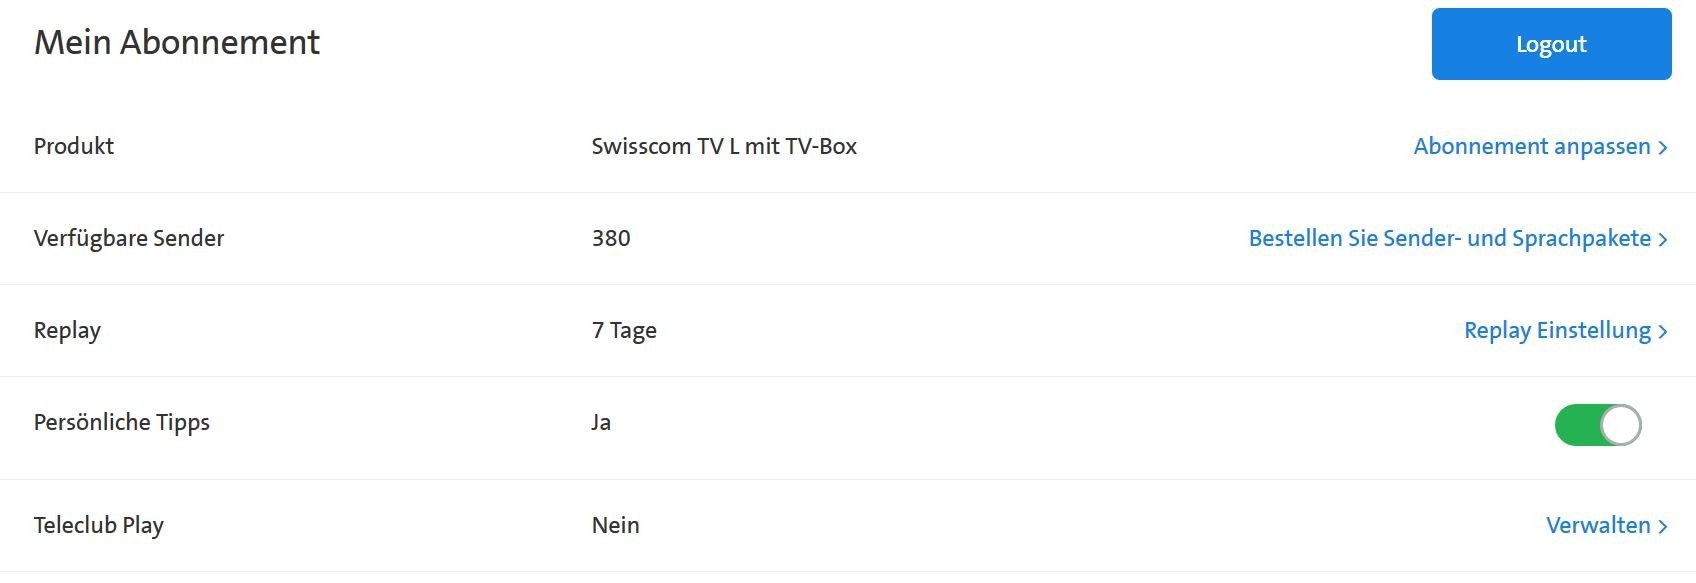Open Bestellen Sie Sender- und Sprachpakete link
This screenshot has width=1696, height=583.
pos(1449,238)
